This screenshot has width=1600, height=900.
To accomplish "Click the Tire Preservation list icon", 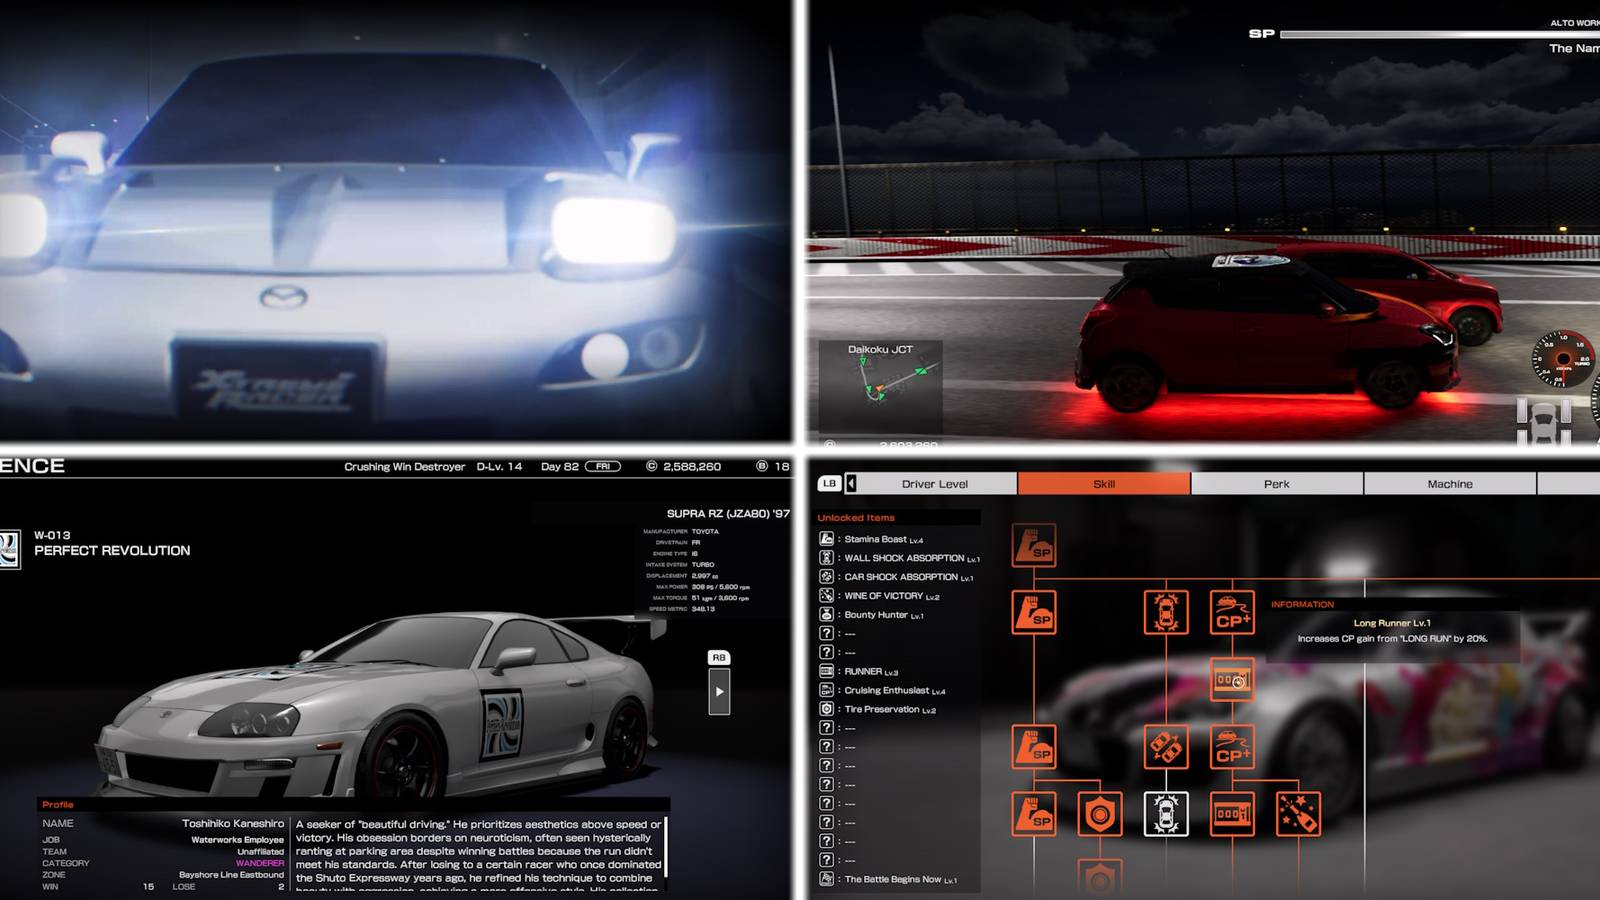I will coord(826,709).
